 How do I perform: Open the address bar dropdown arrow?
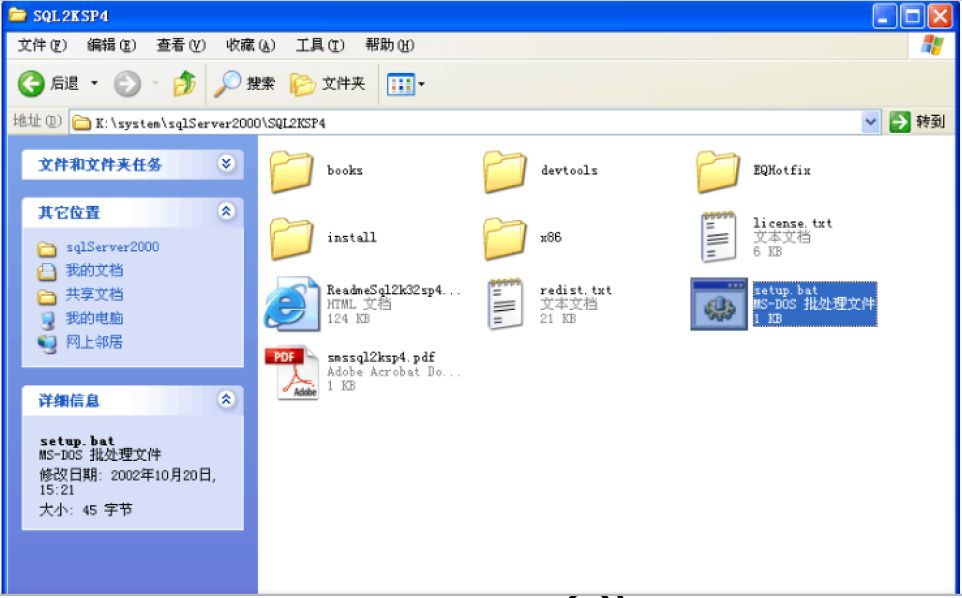click(869, 120)
